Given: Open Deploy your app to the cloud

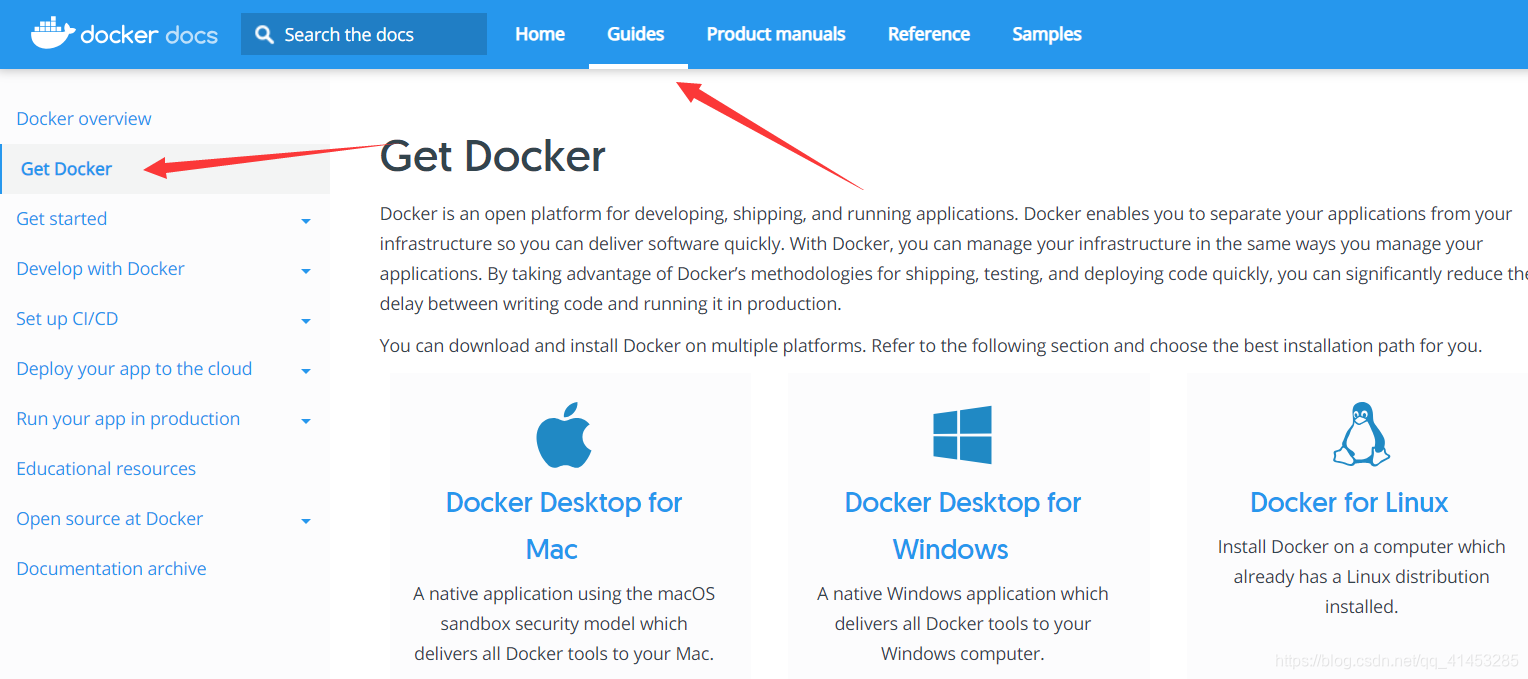Looking at the screenshot, I should (x=134, y=369).
